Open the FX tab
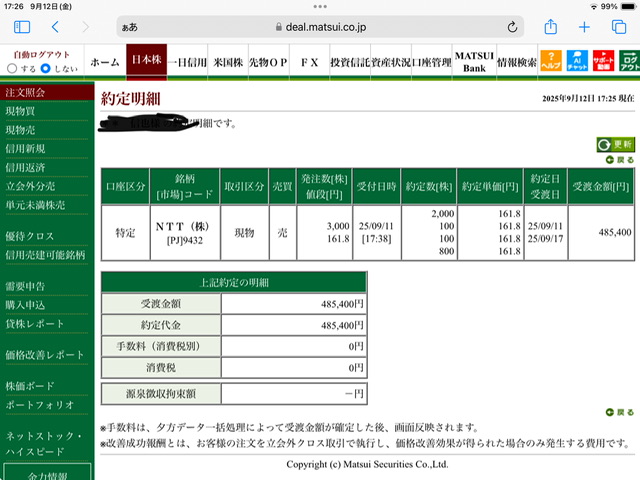The image size is (640, 480). tap(309, 62)
